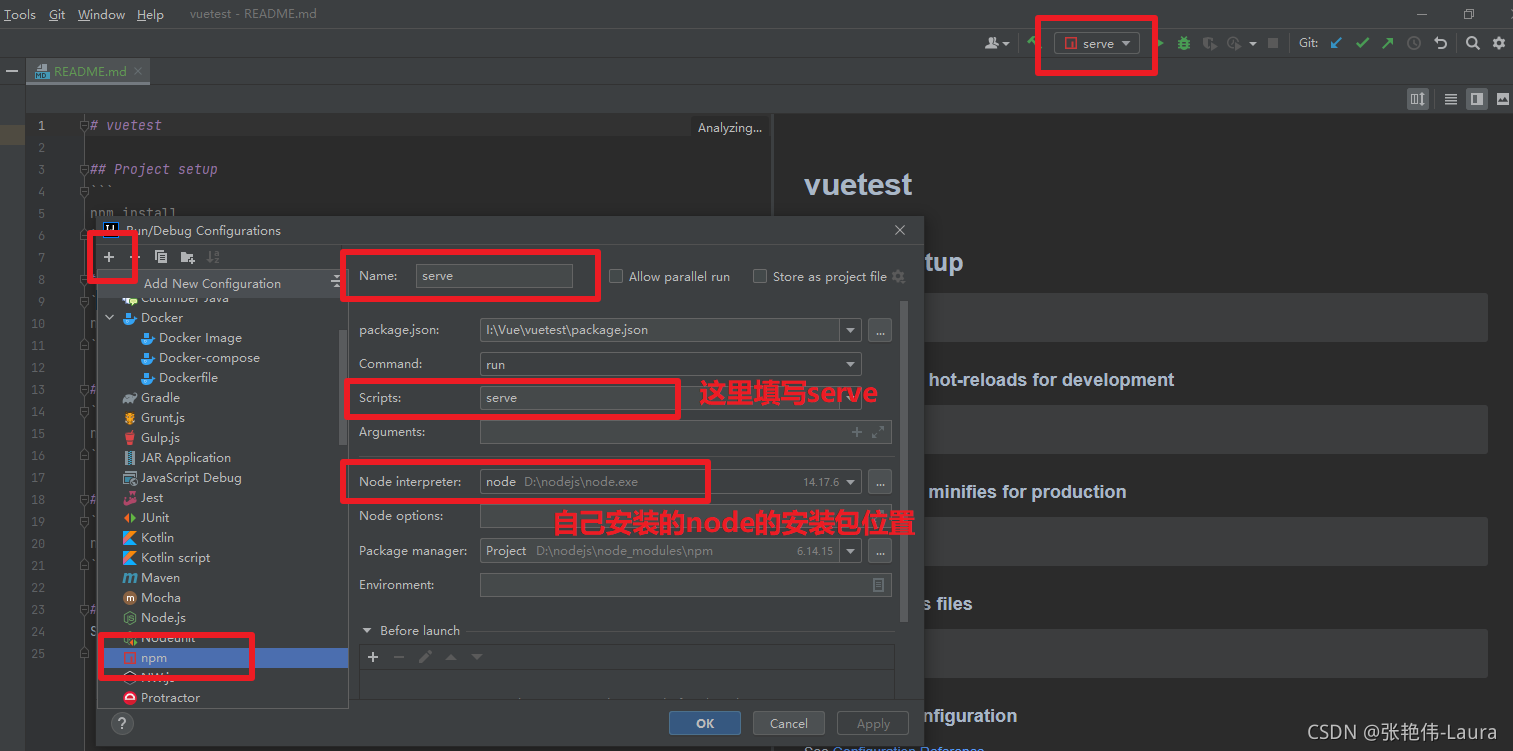Click the Arguments input field

pos(685,432)
